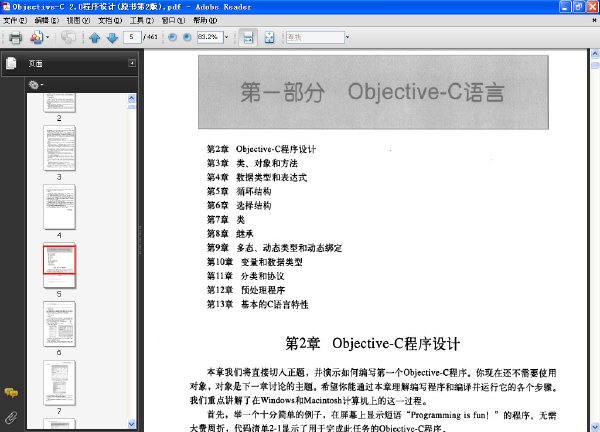Click the line 第9章 多态、动态类型和动态绑定

pyautogui.click(x=274, y=248)
